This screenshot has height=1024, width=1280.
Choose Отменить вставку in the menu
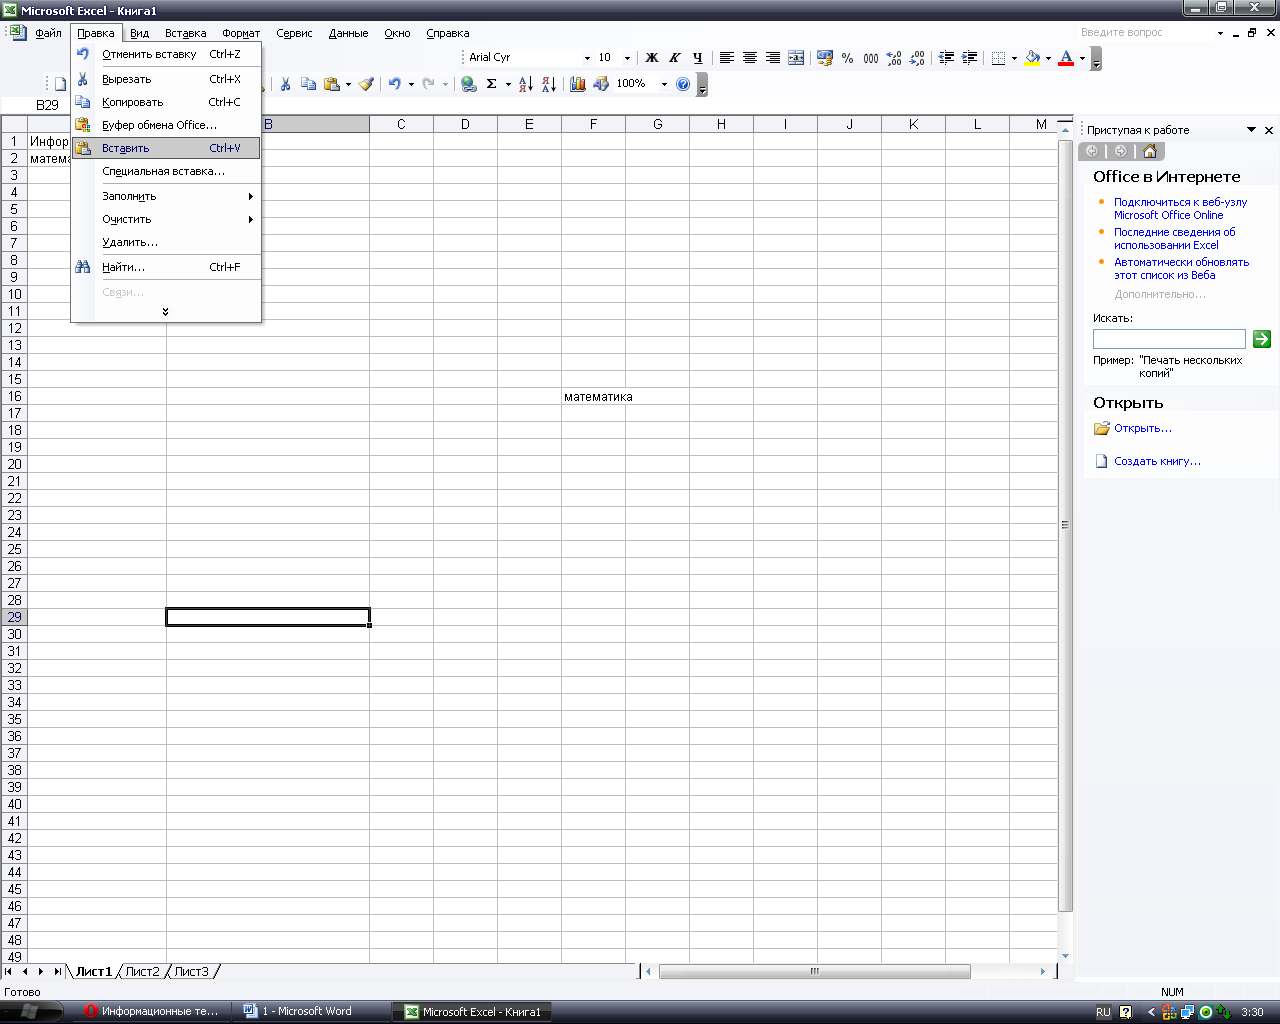point(166,54)
